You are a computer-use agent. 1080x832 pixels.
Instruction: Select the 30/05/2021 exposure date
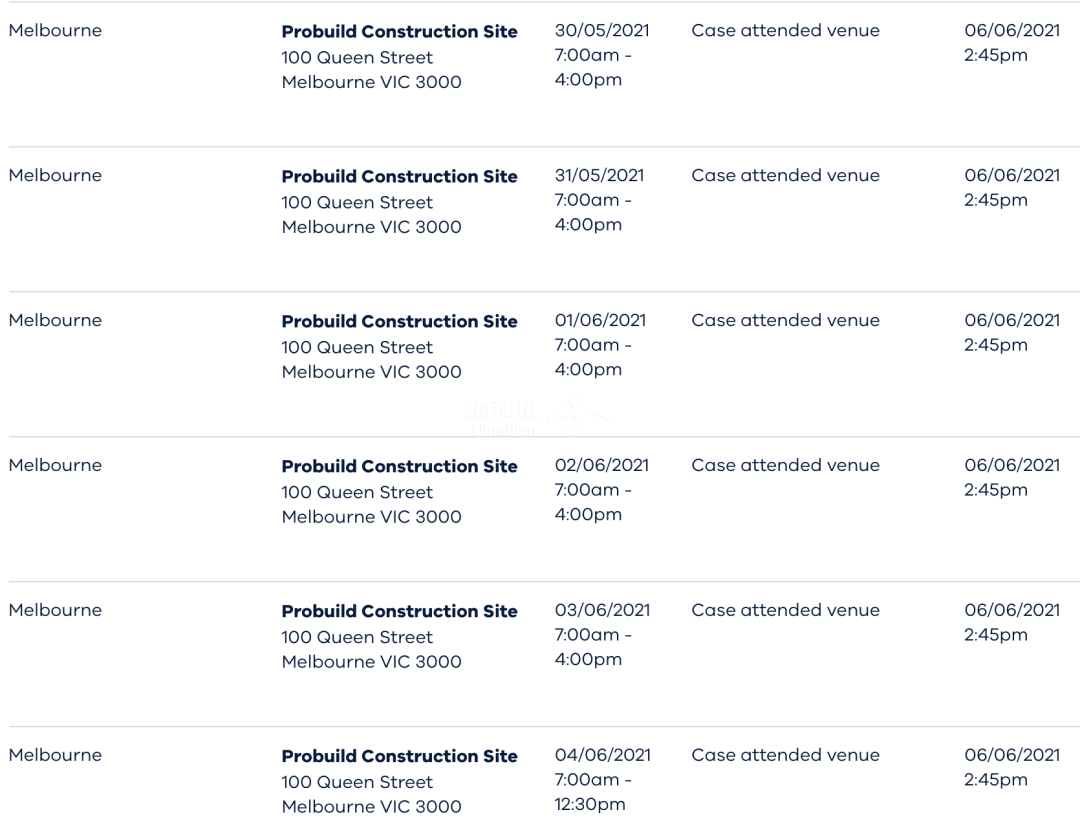click(x=602, y=31)
